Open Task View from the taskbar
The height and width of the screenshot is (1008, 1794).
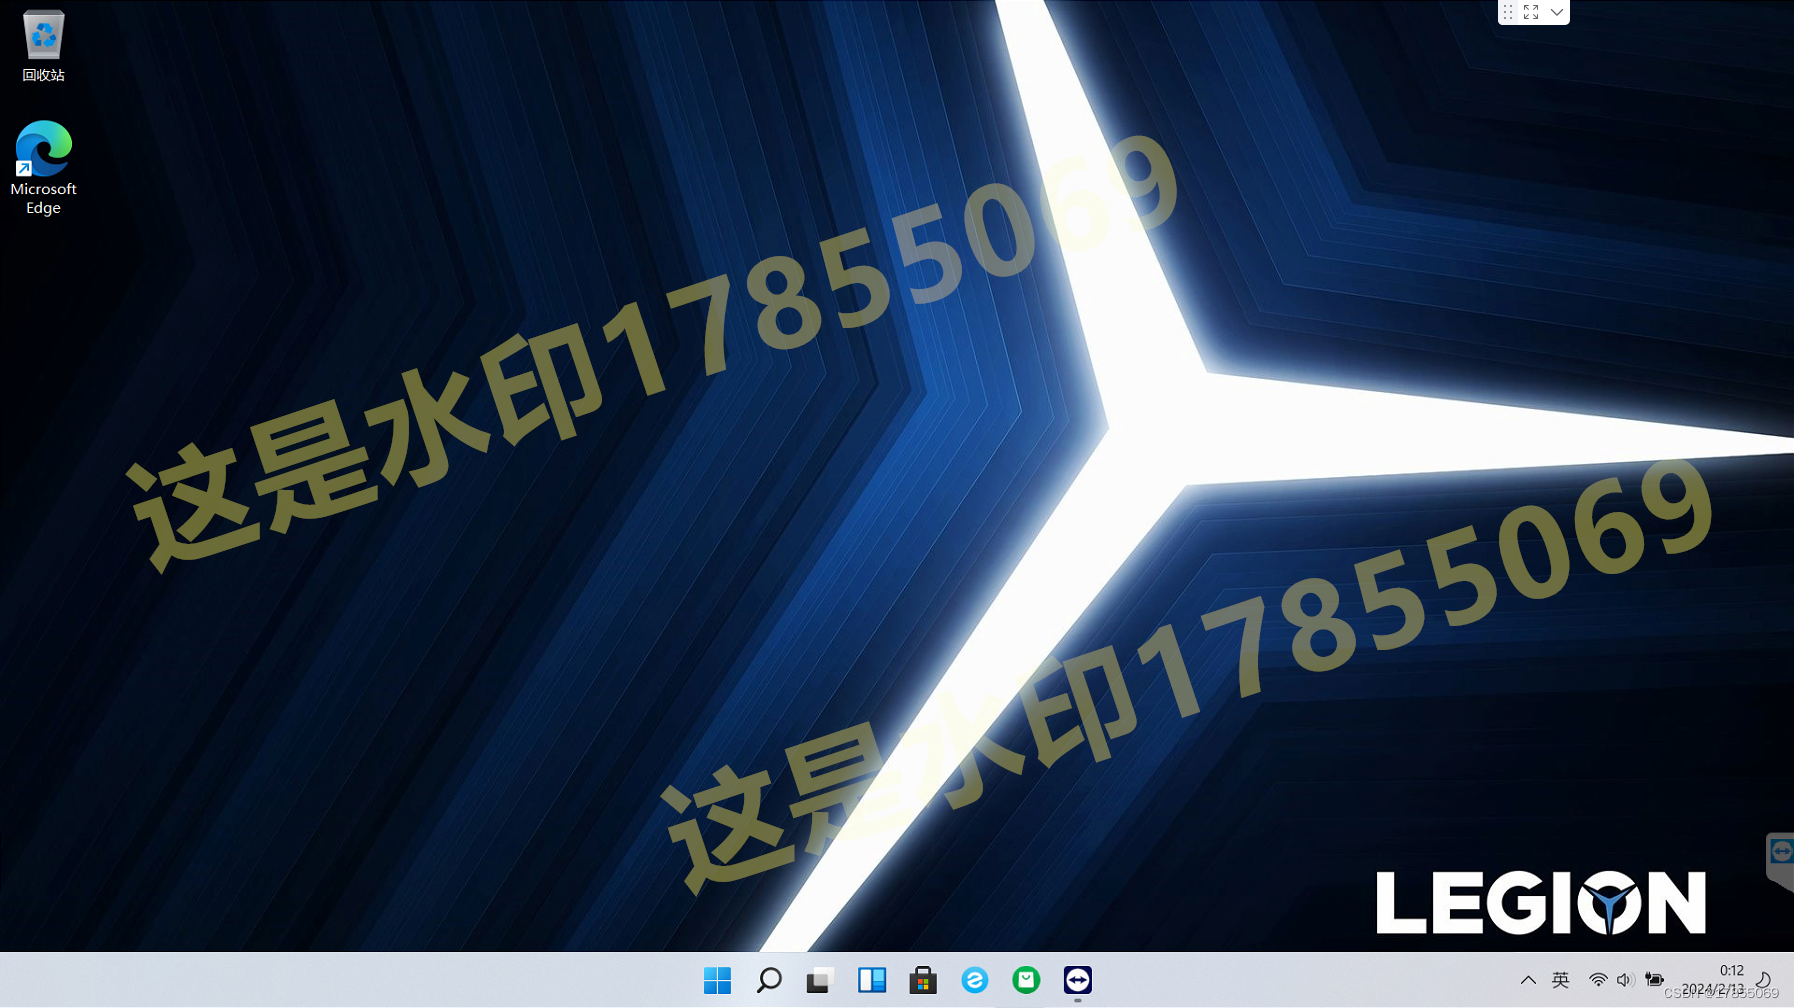point(820,981)
